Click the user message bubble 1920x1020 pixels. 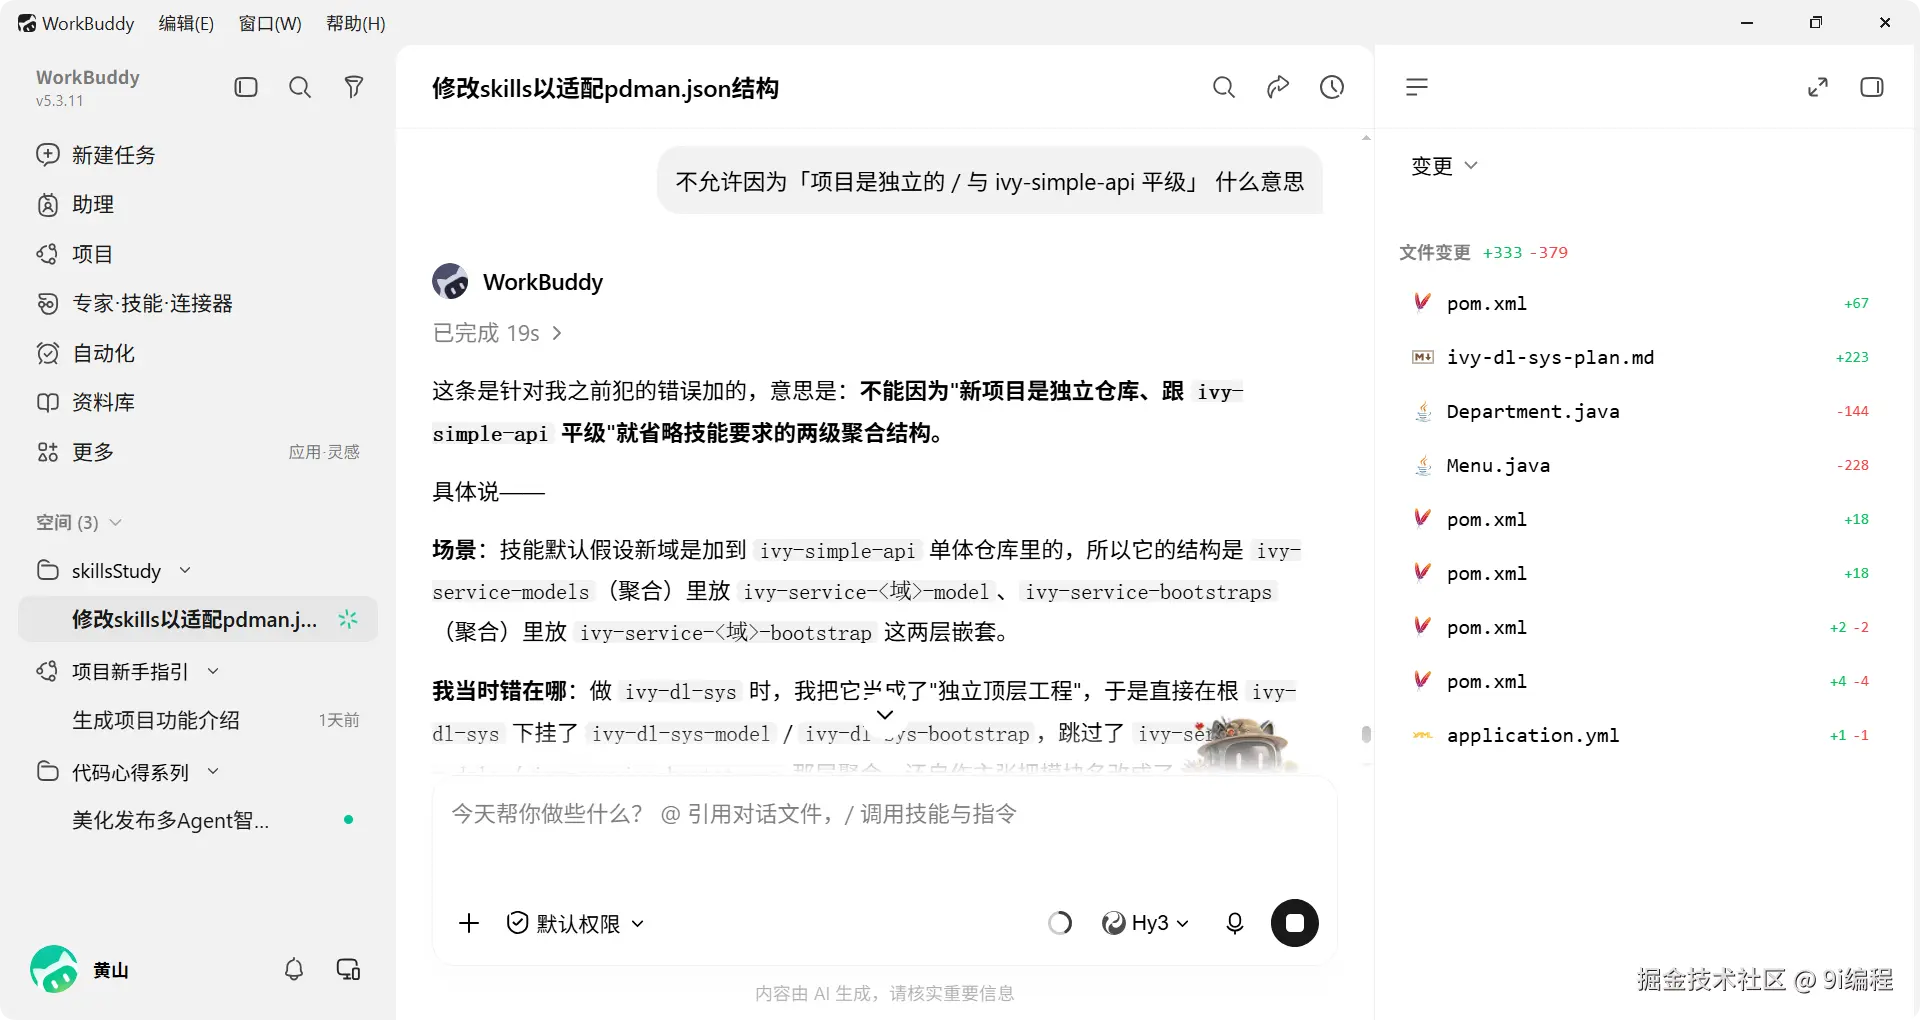990,181
